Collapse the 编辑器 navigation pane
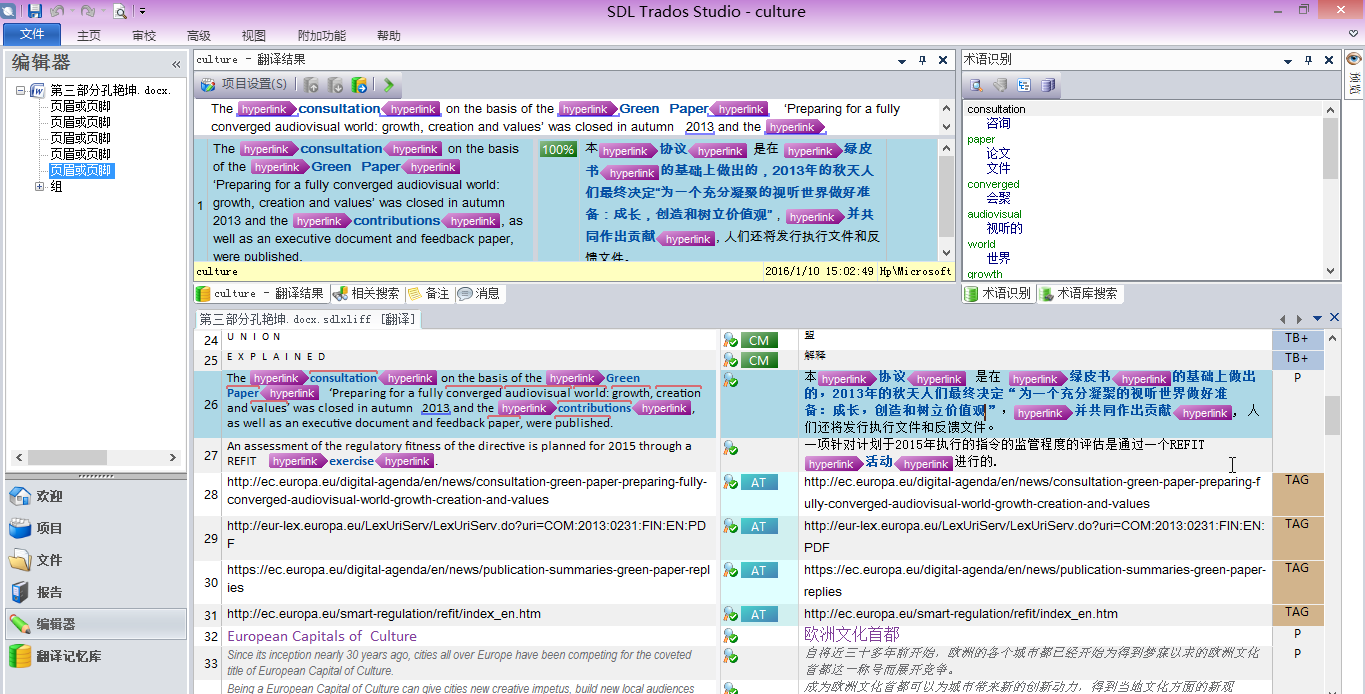1365x694 pixels. [176, 64]
